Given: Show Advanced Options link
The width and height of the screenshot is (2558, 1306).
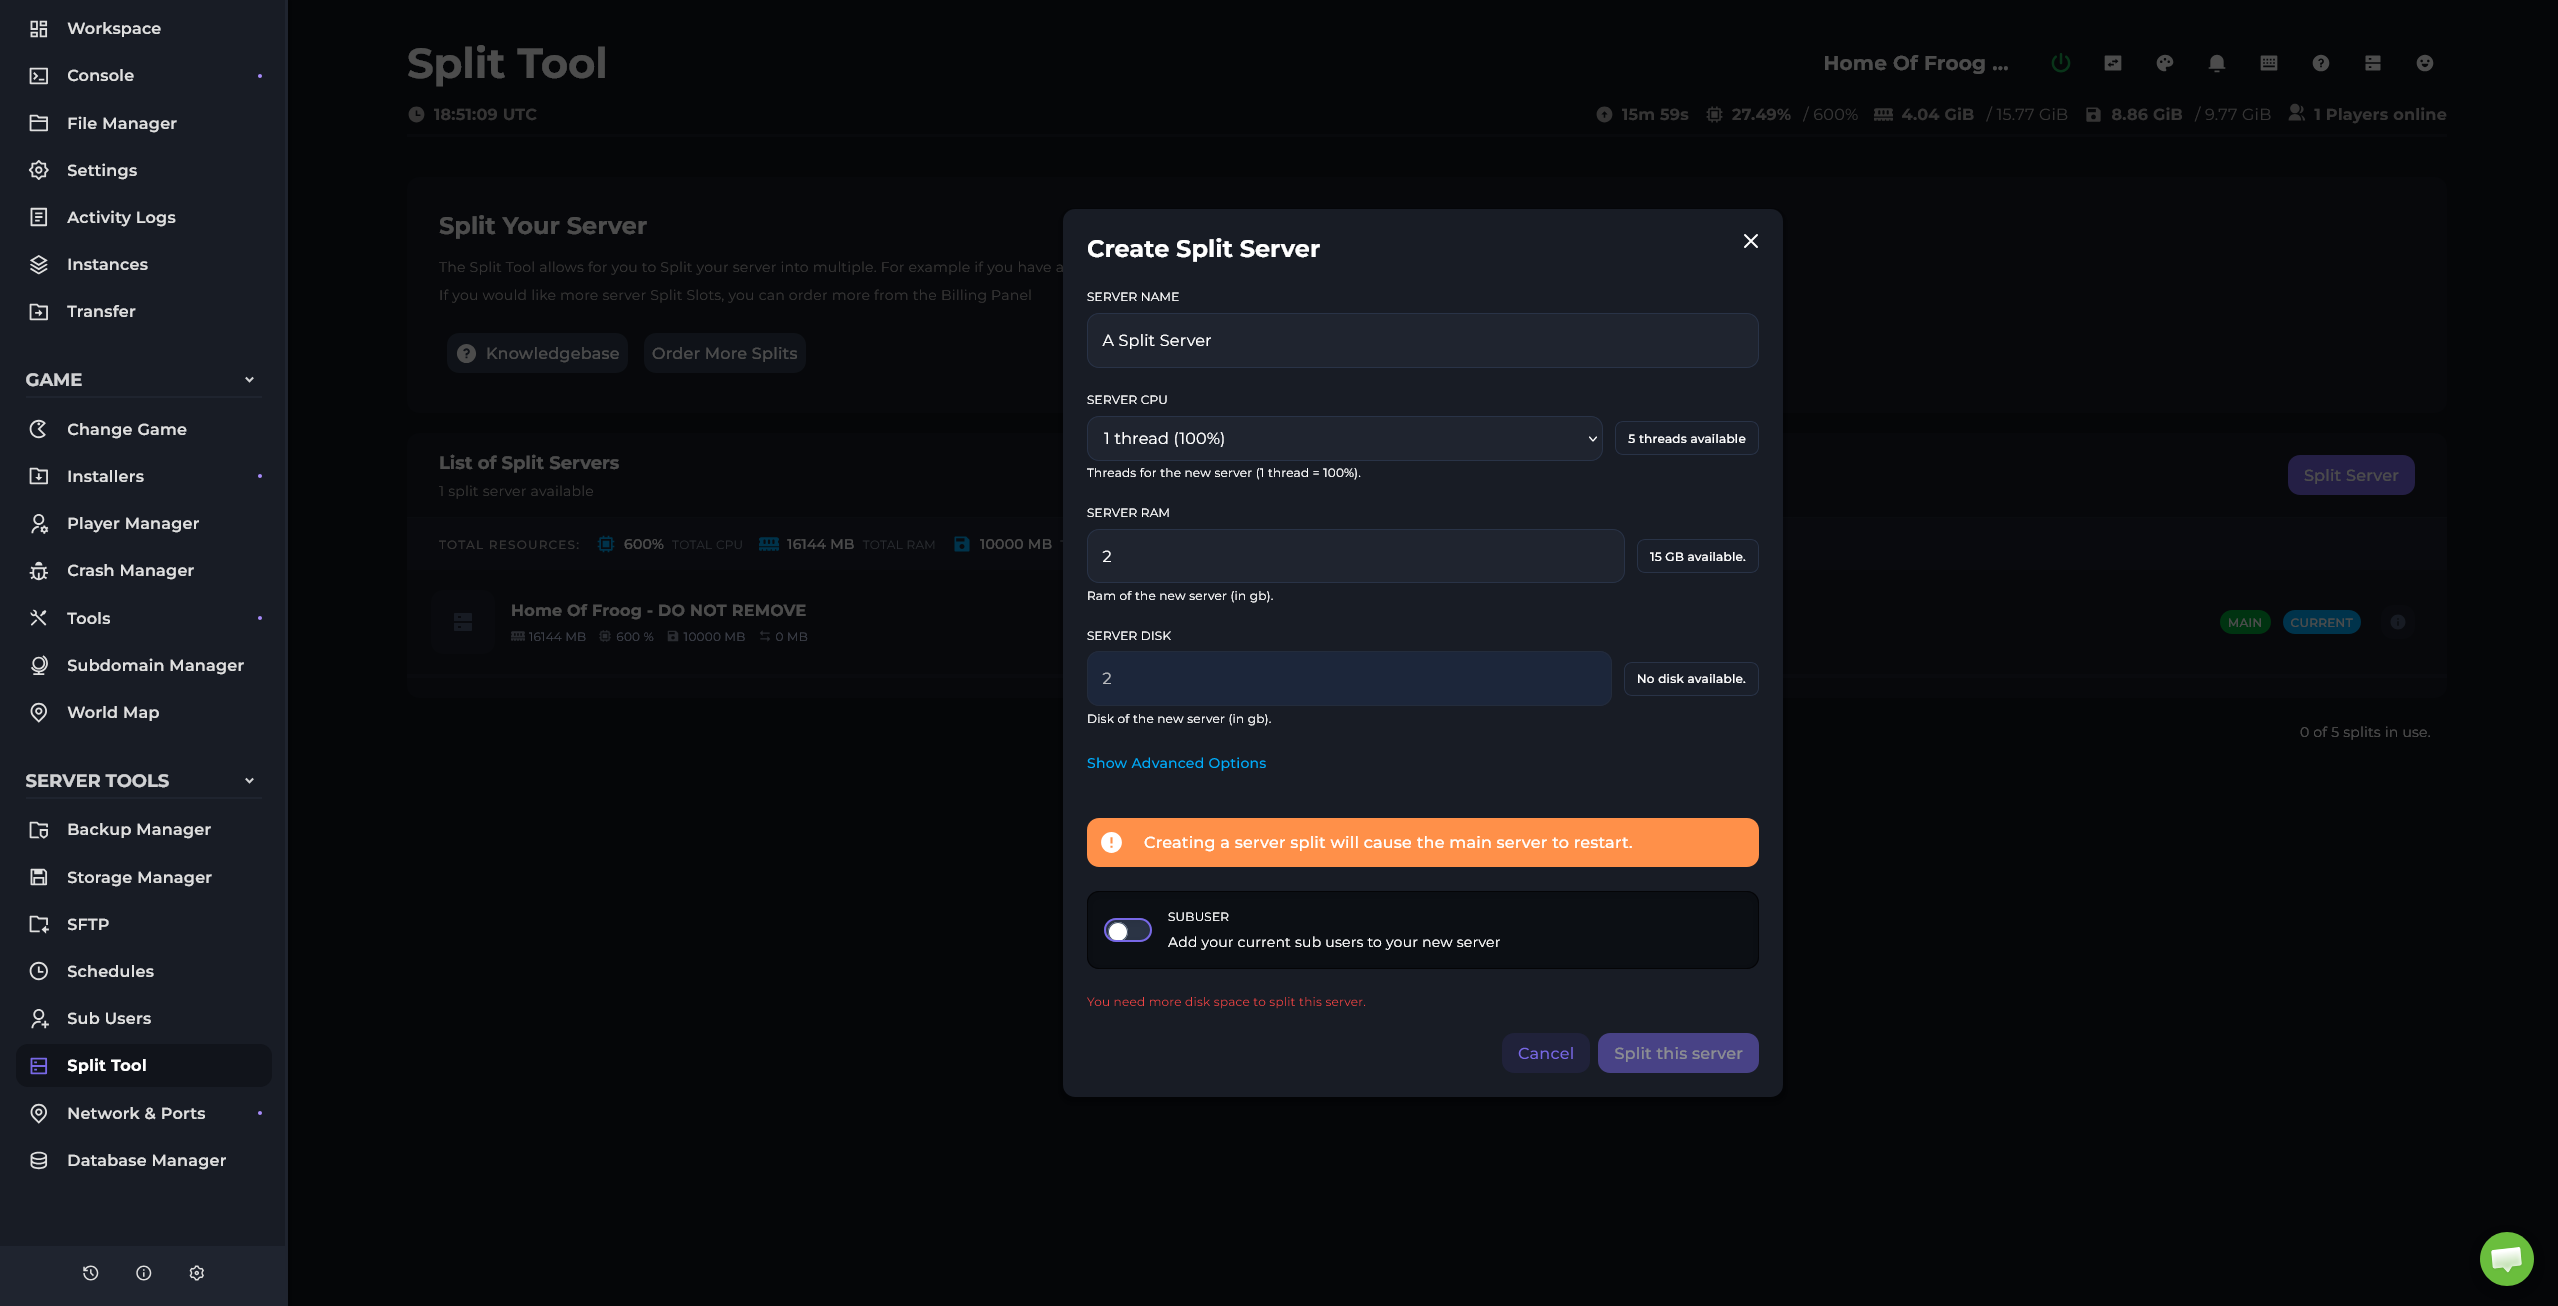Looking at the screenshot, I should coord(1176,763).
